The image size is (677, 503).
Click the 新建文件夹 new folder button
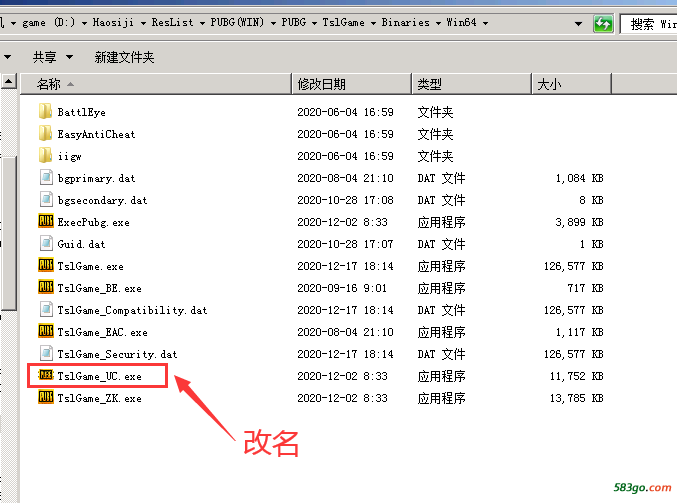[x=124, y=57]
